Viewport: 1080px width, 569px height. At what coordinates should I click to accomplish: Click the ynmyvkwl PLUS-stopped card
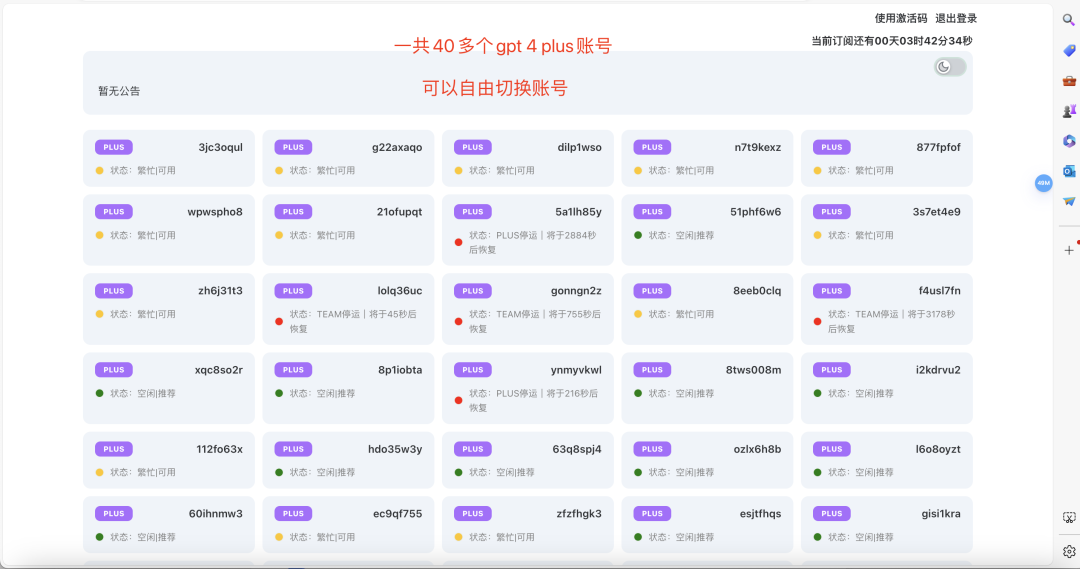pyautogui.click(x=528, y=389)
